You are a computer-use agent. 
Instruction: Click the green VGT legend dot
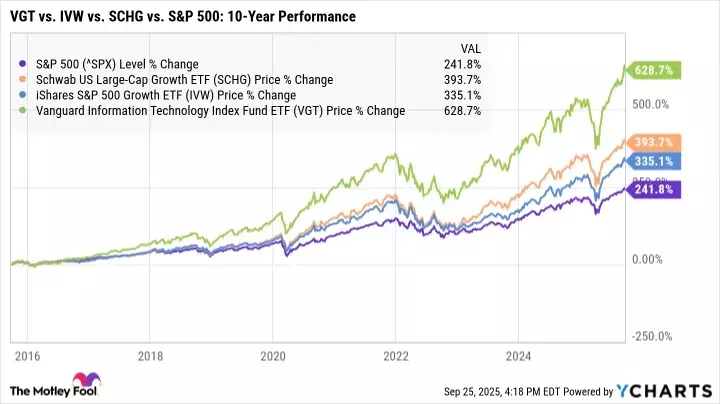pos(21,111)
